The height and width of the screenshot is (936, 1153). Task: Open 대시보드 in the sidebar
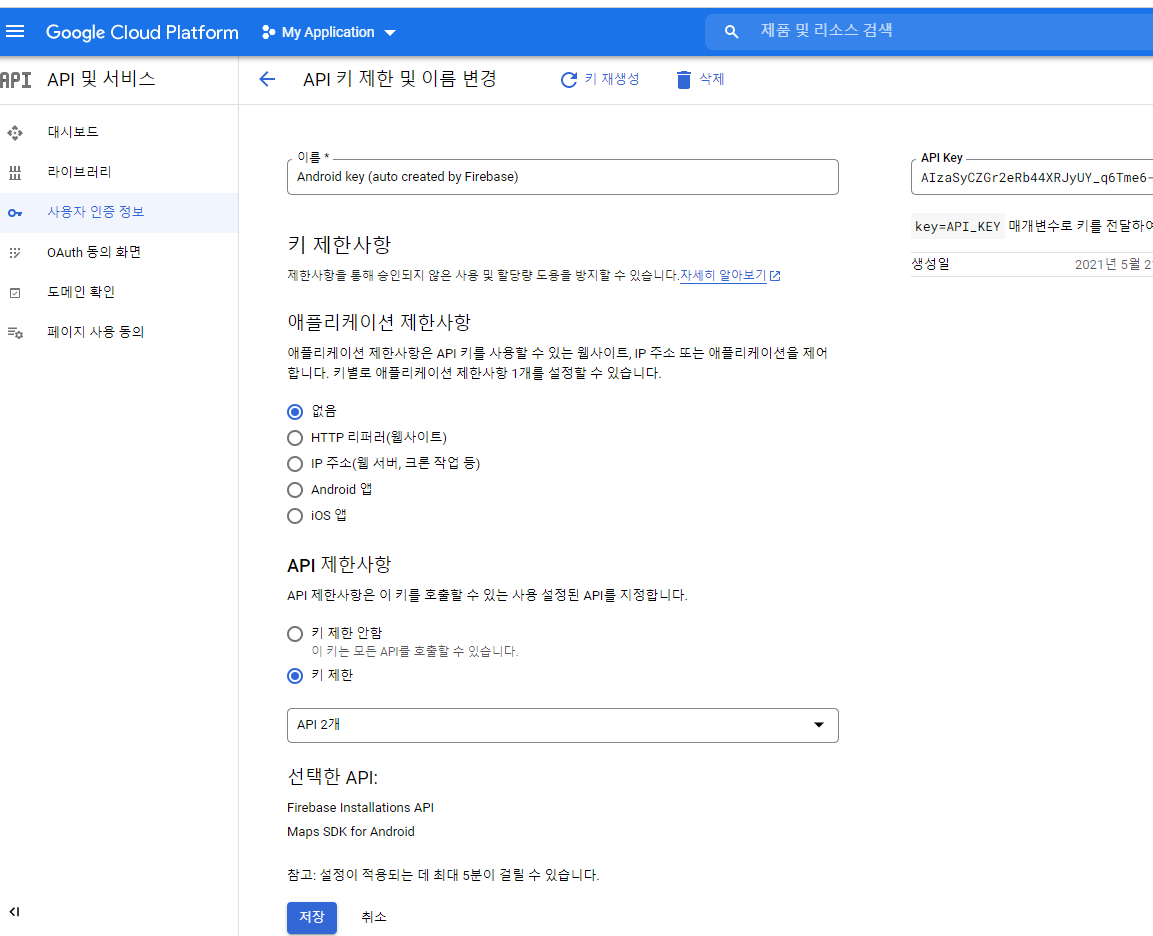click(x=73, y=132)
